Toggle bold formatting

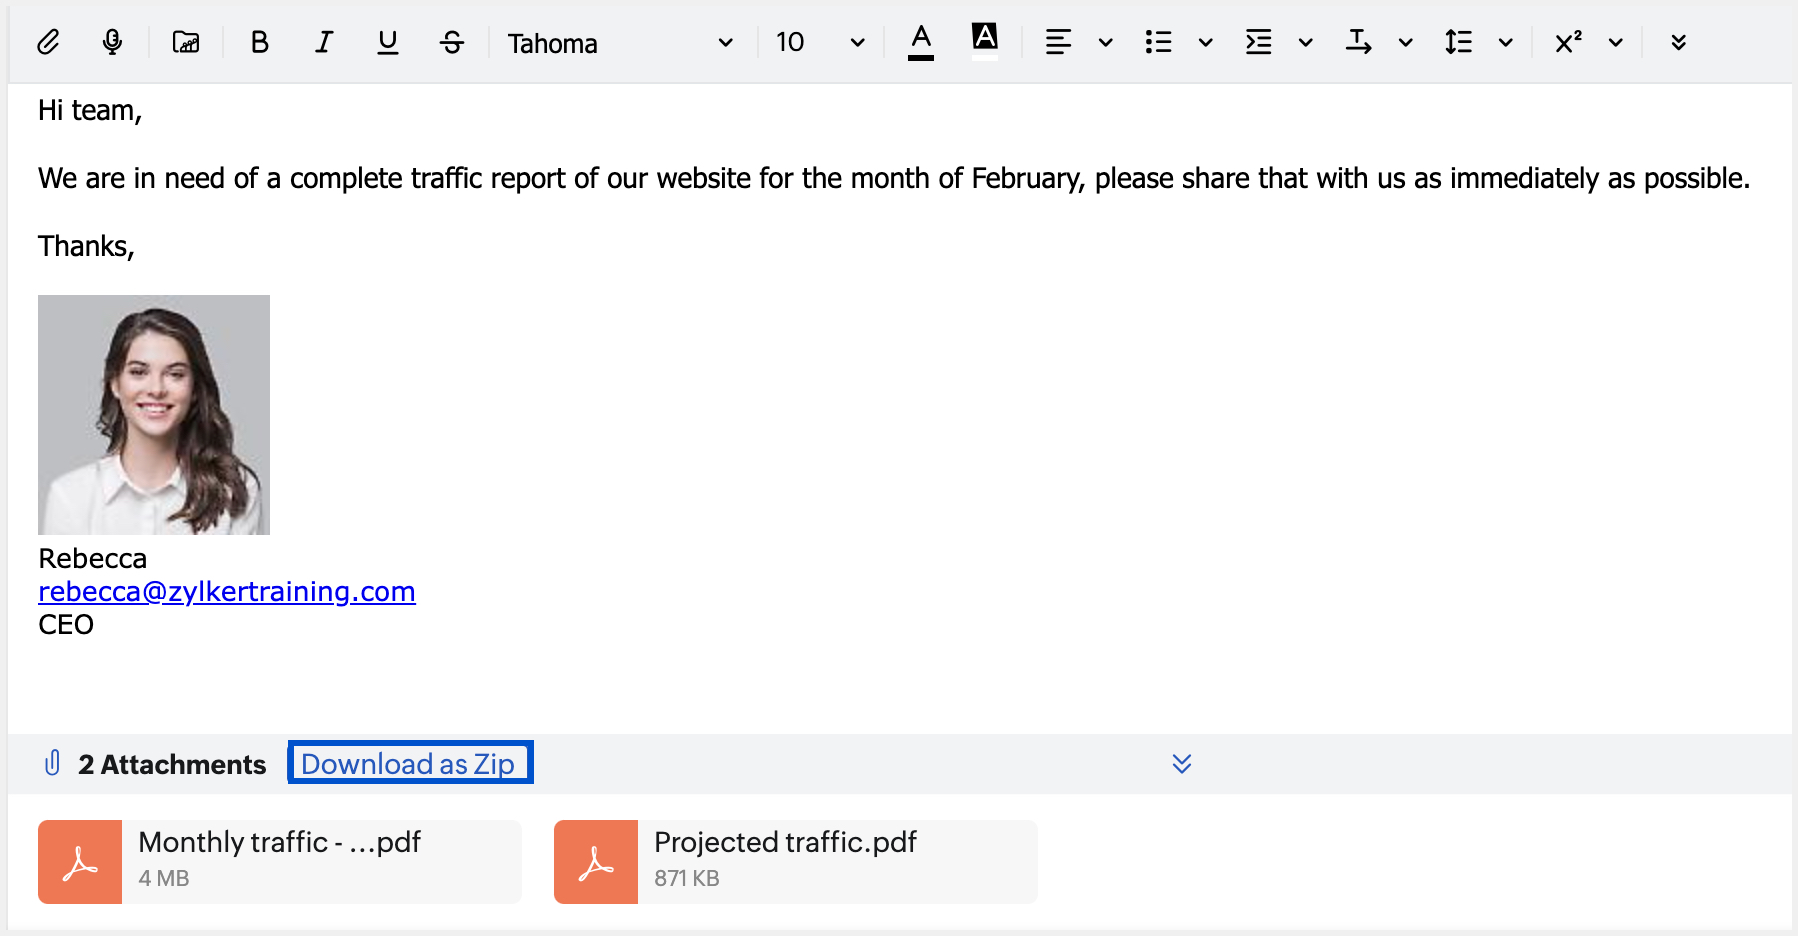[x=259, y=42]
